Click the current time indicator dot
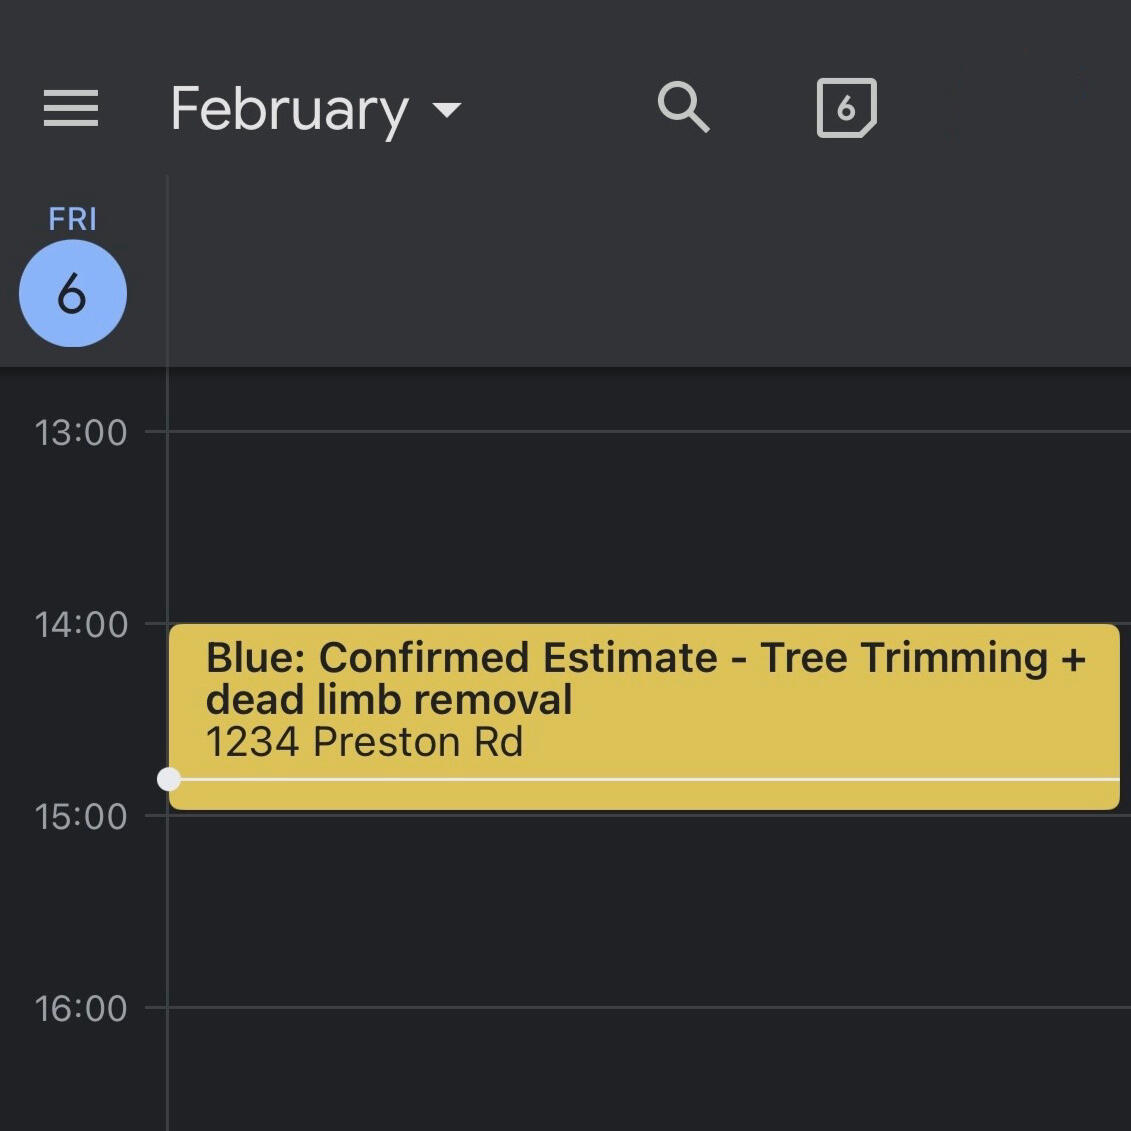This screenshot has width=1131, height=1131. (x=169, y=779)
